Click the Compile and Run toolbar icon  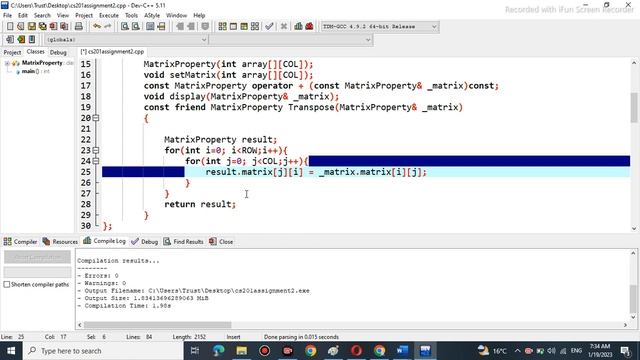click(x=244, y=27)
